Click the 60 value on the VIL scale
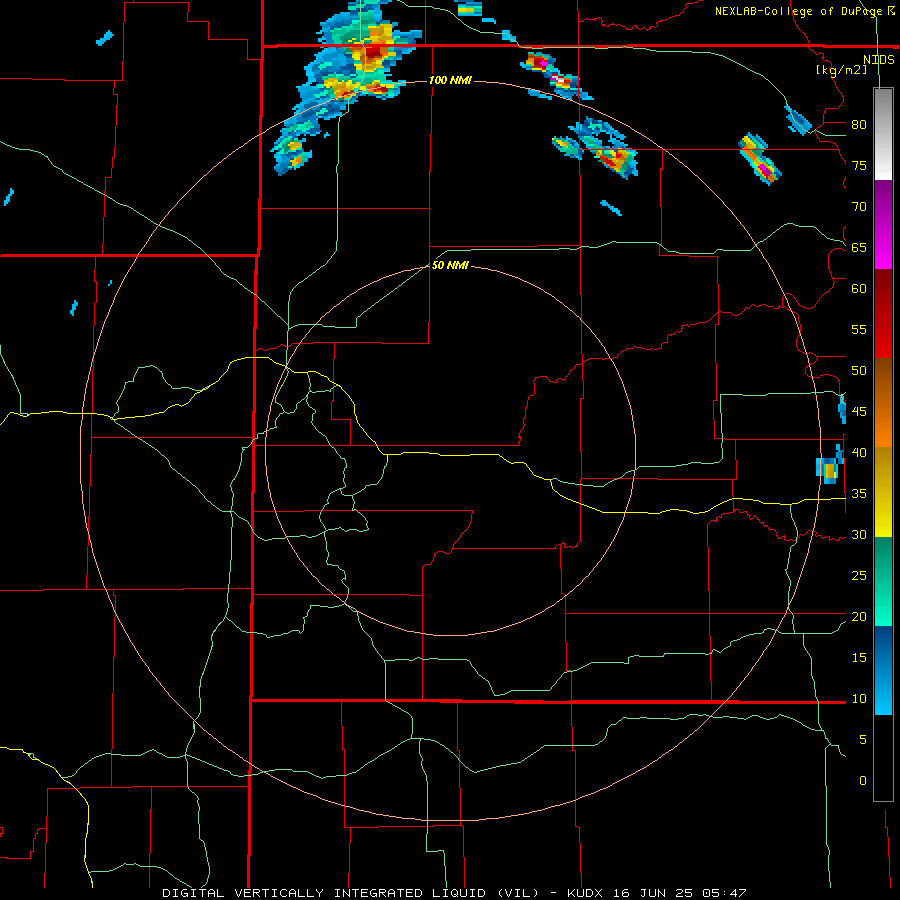This screenshot has width=900, height=900. (x=859, y=289)
